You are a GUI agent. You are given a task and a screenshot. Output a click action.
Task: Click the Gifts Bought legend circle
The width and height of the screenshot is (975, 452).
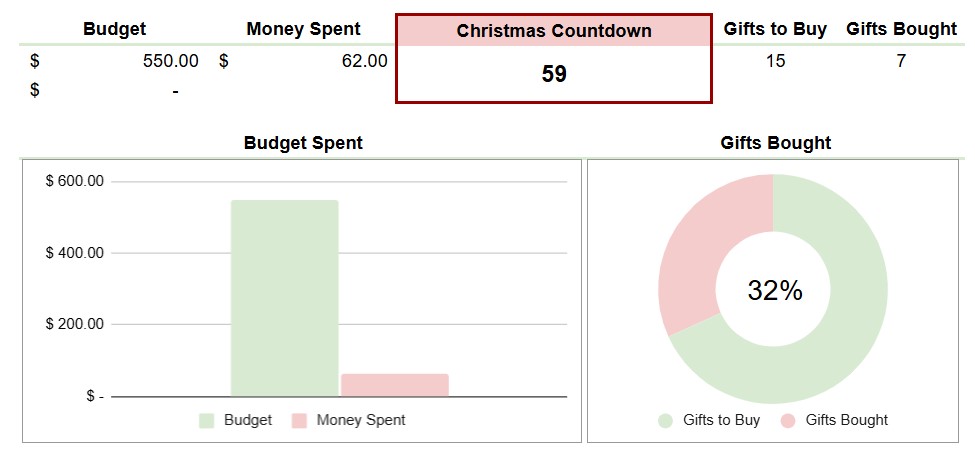coord(788,420)
